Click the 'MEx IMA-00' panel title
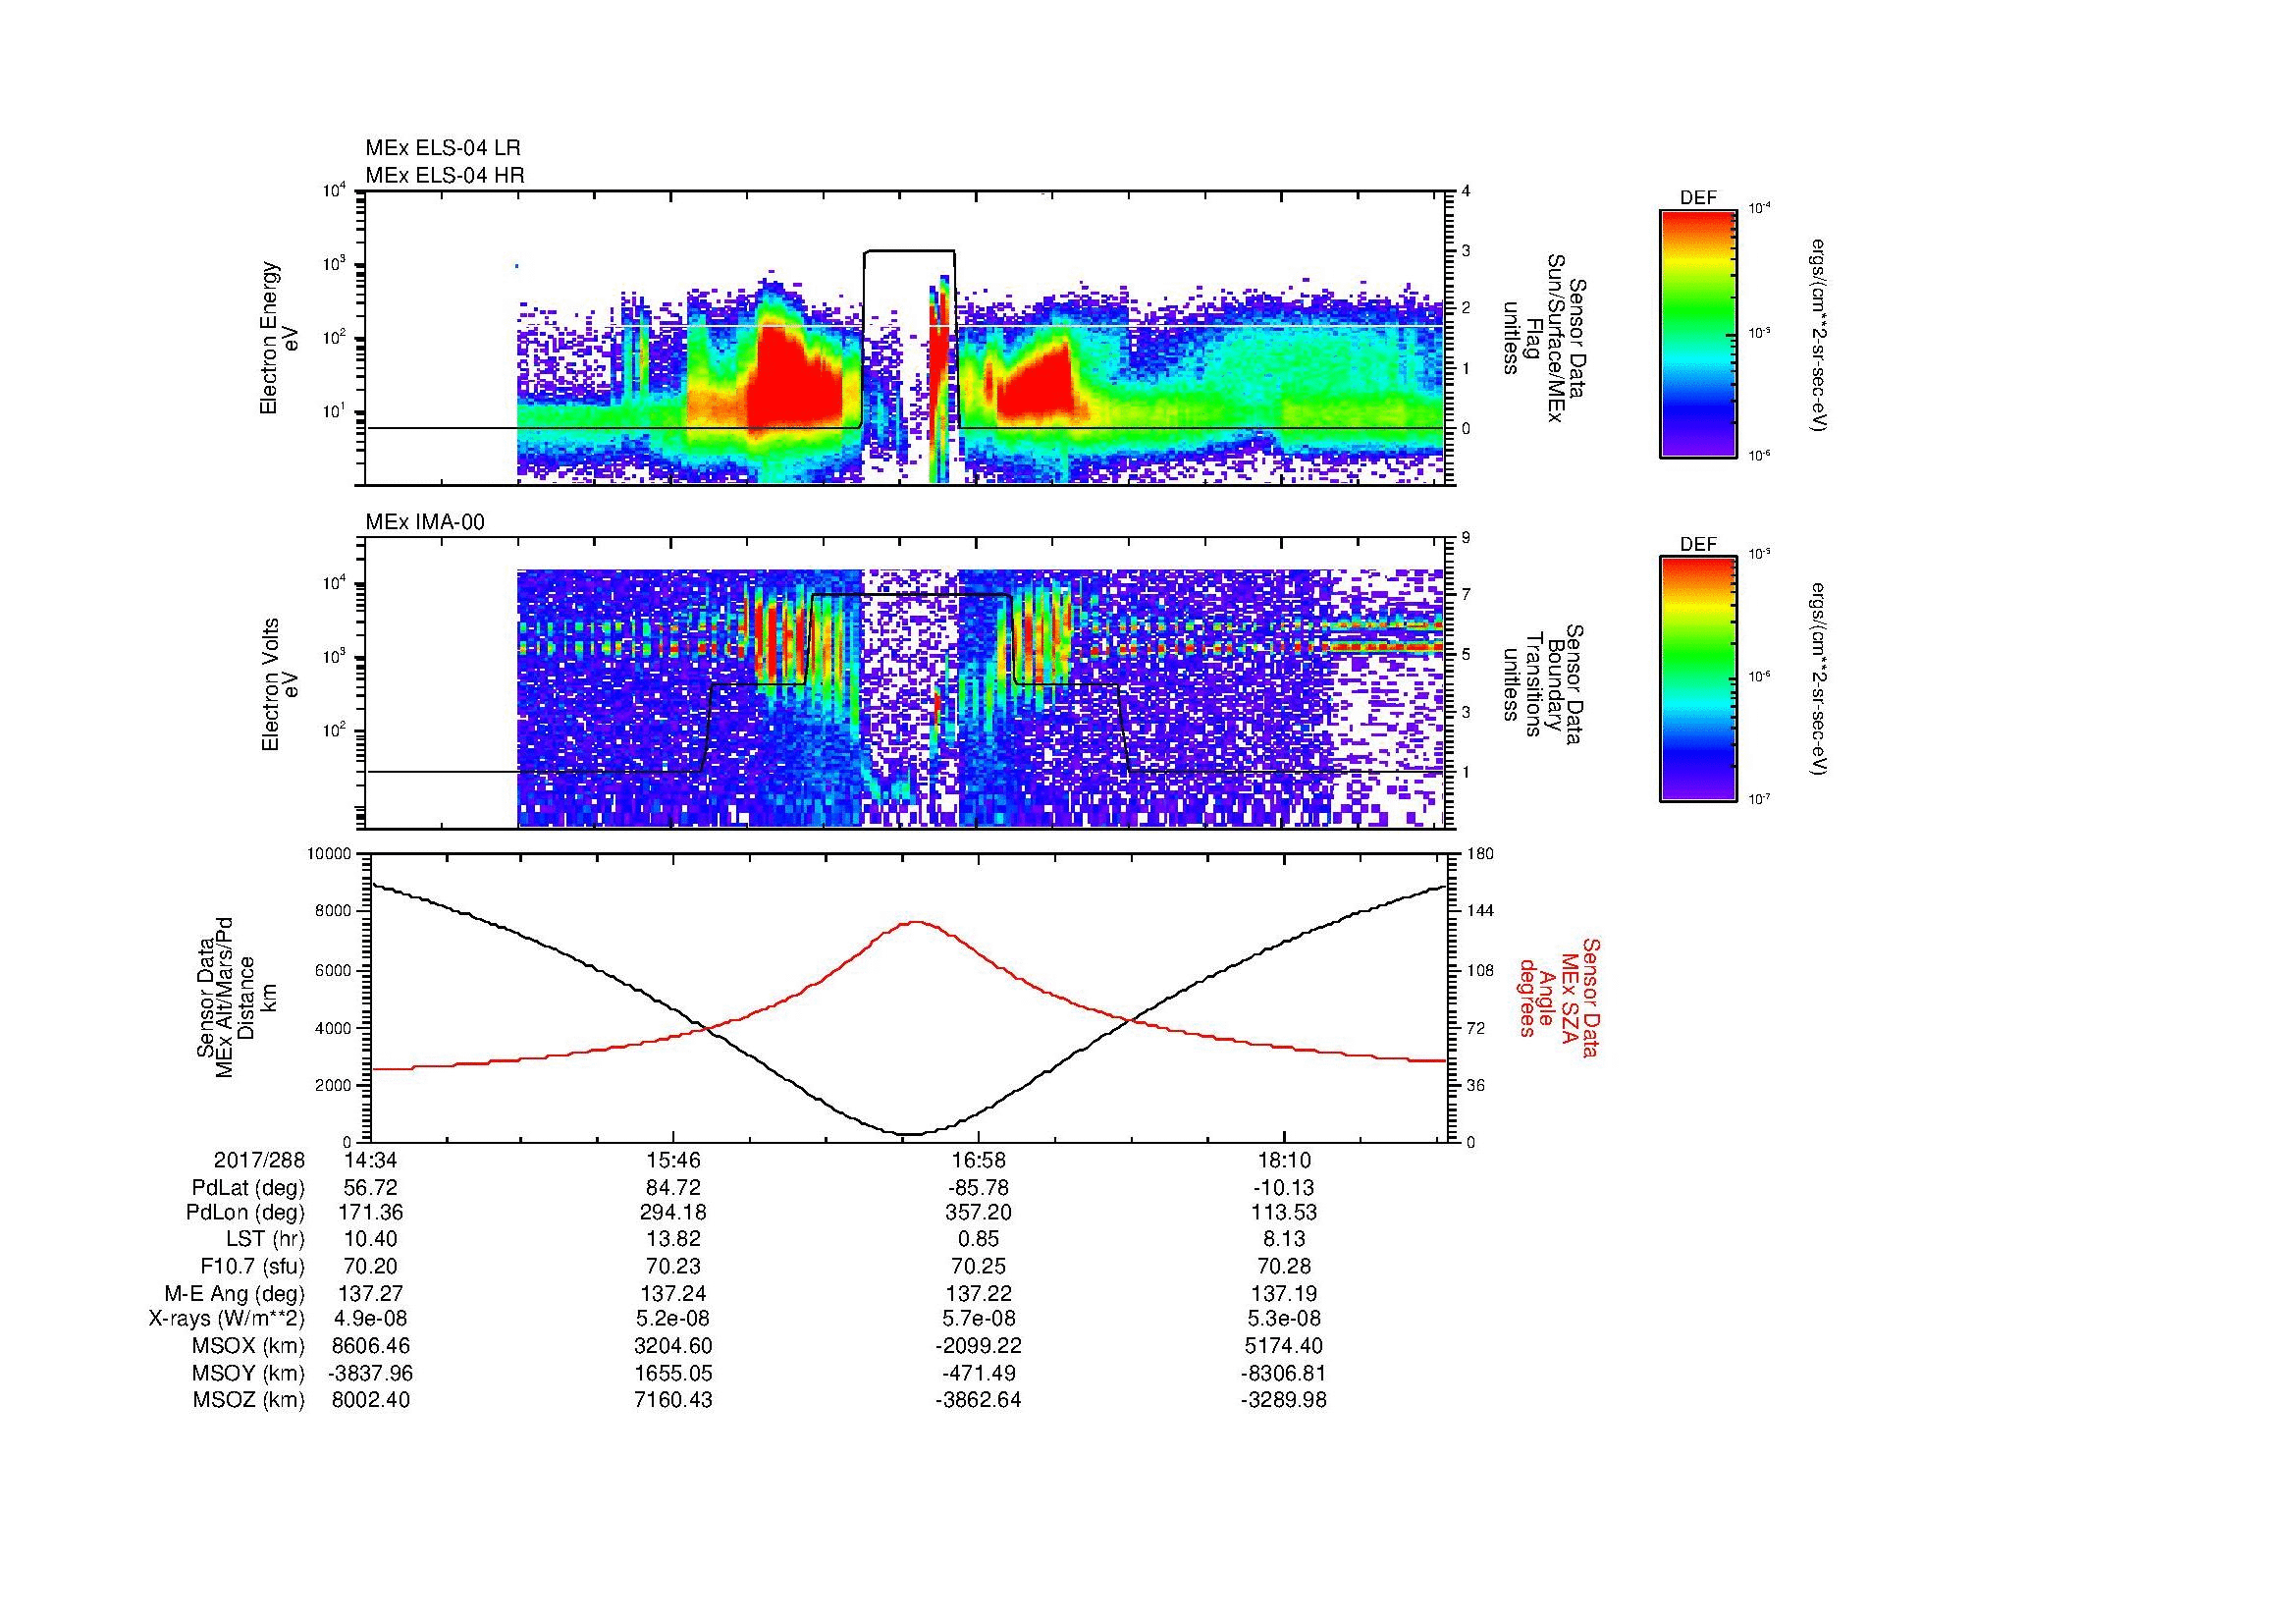Viewport: 2296px width, 1623px height. pyautogui.click(x=425, y=522)
